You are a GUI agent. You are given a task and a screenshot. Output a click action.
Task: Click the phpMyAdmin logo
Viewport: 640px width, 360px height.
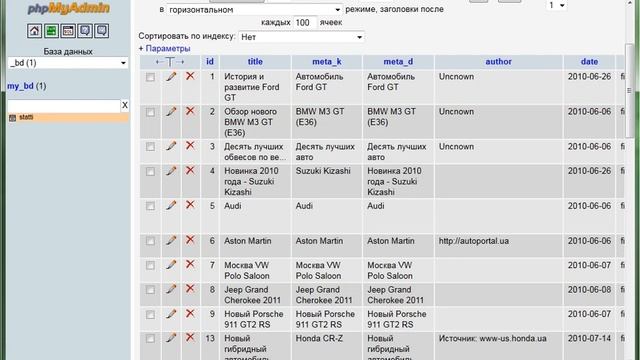click(x=69, y=8)
